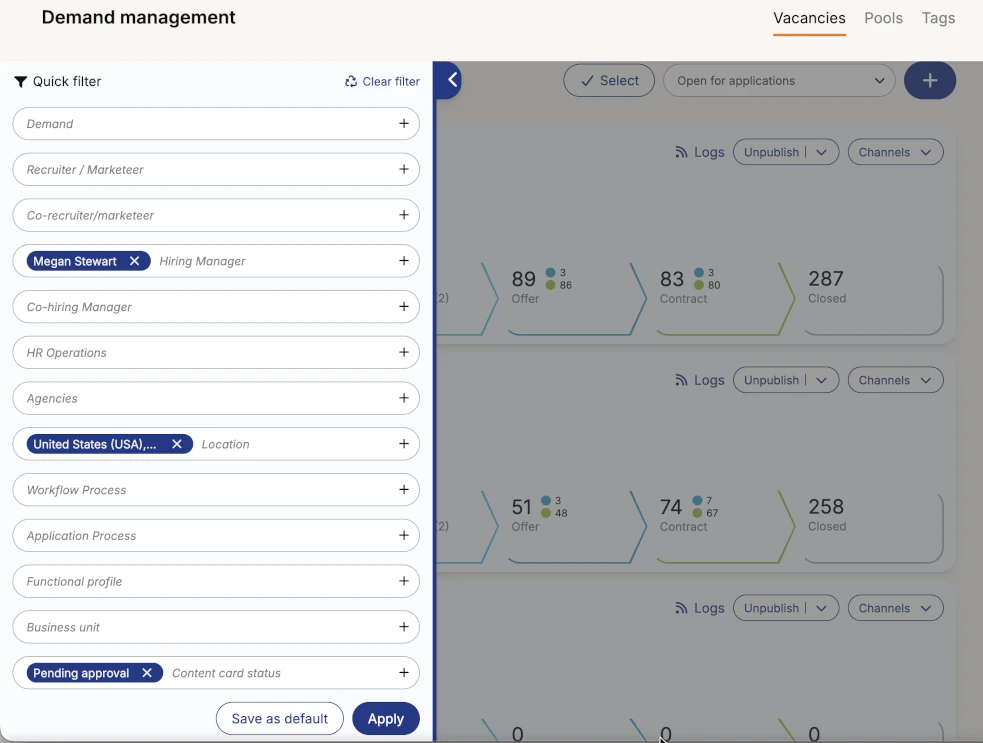Click plus icon in Functional profile field

[x=404, y=581]
